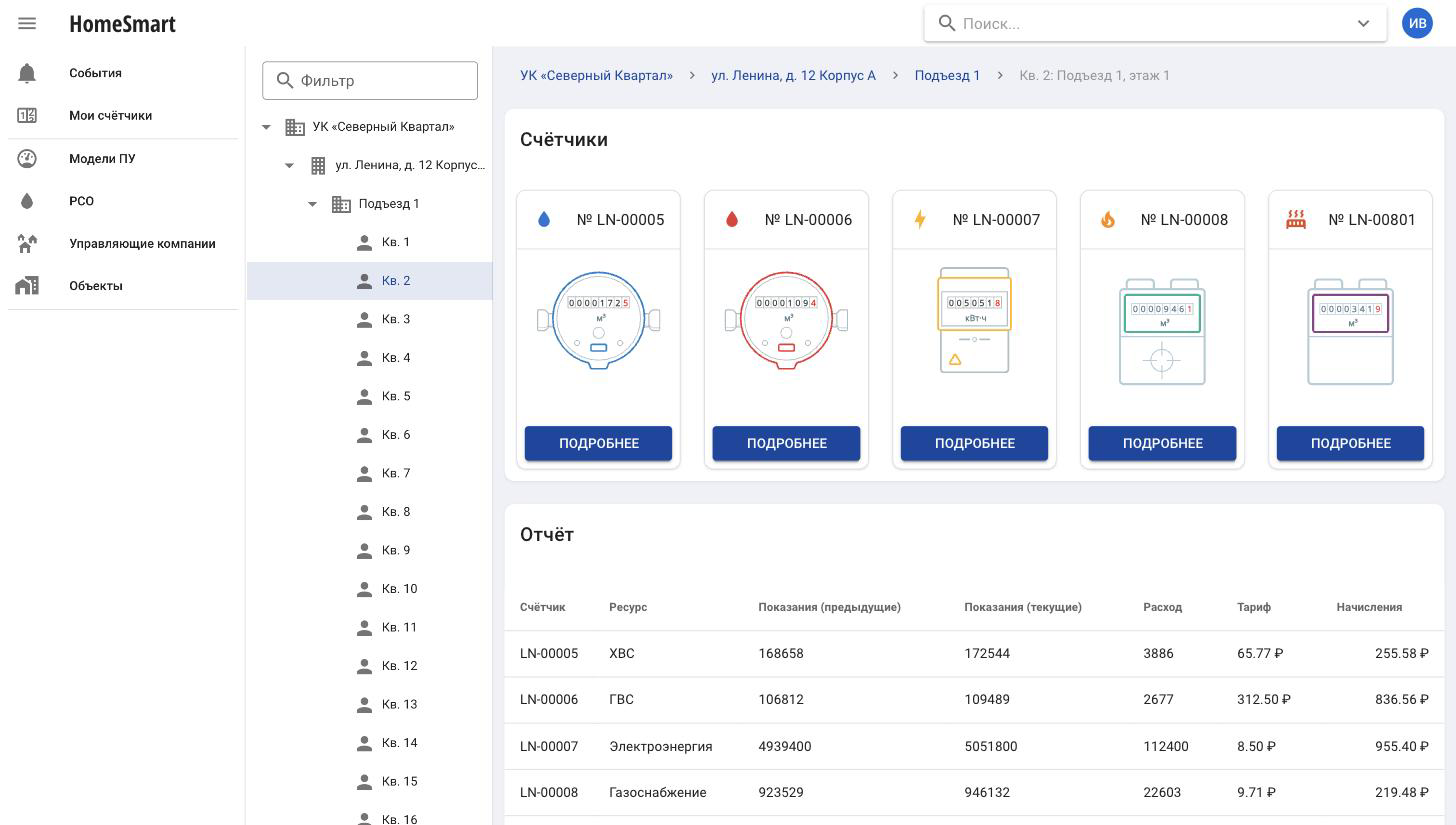
Task: Follow the УК «Северный Квартал» breadcrumb link
Action: coord(596,75)
